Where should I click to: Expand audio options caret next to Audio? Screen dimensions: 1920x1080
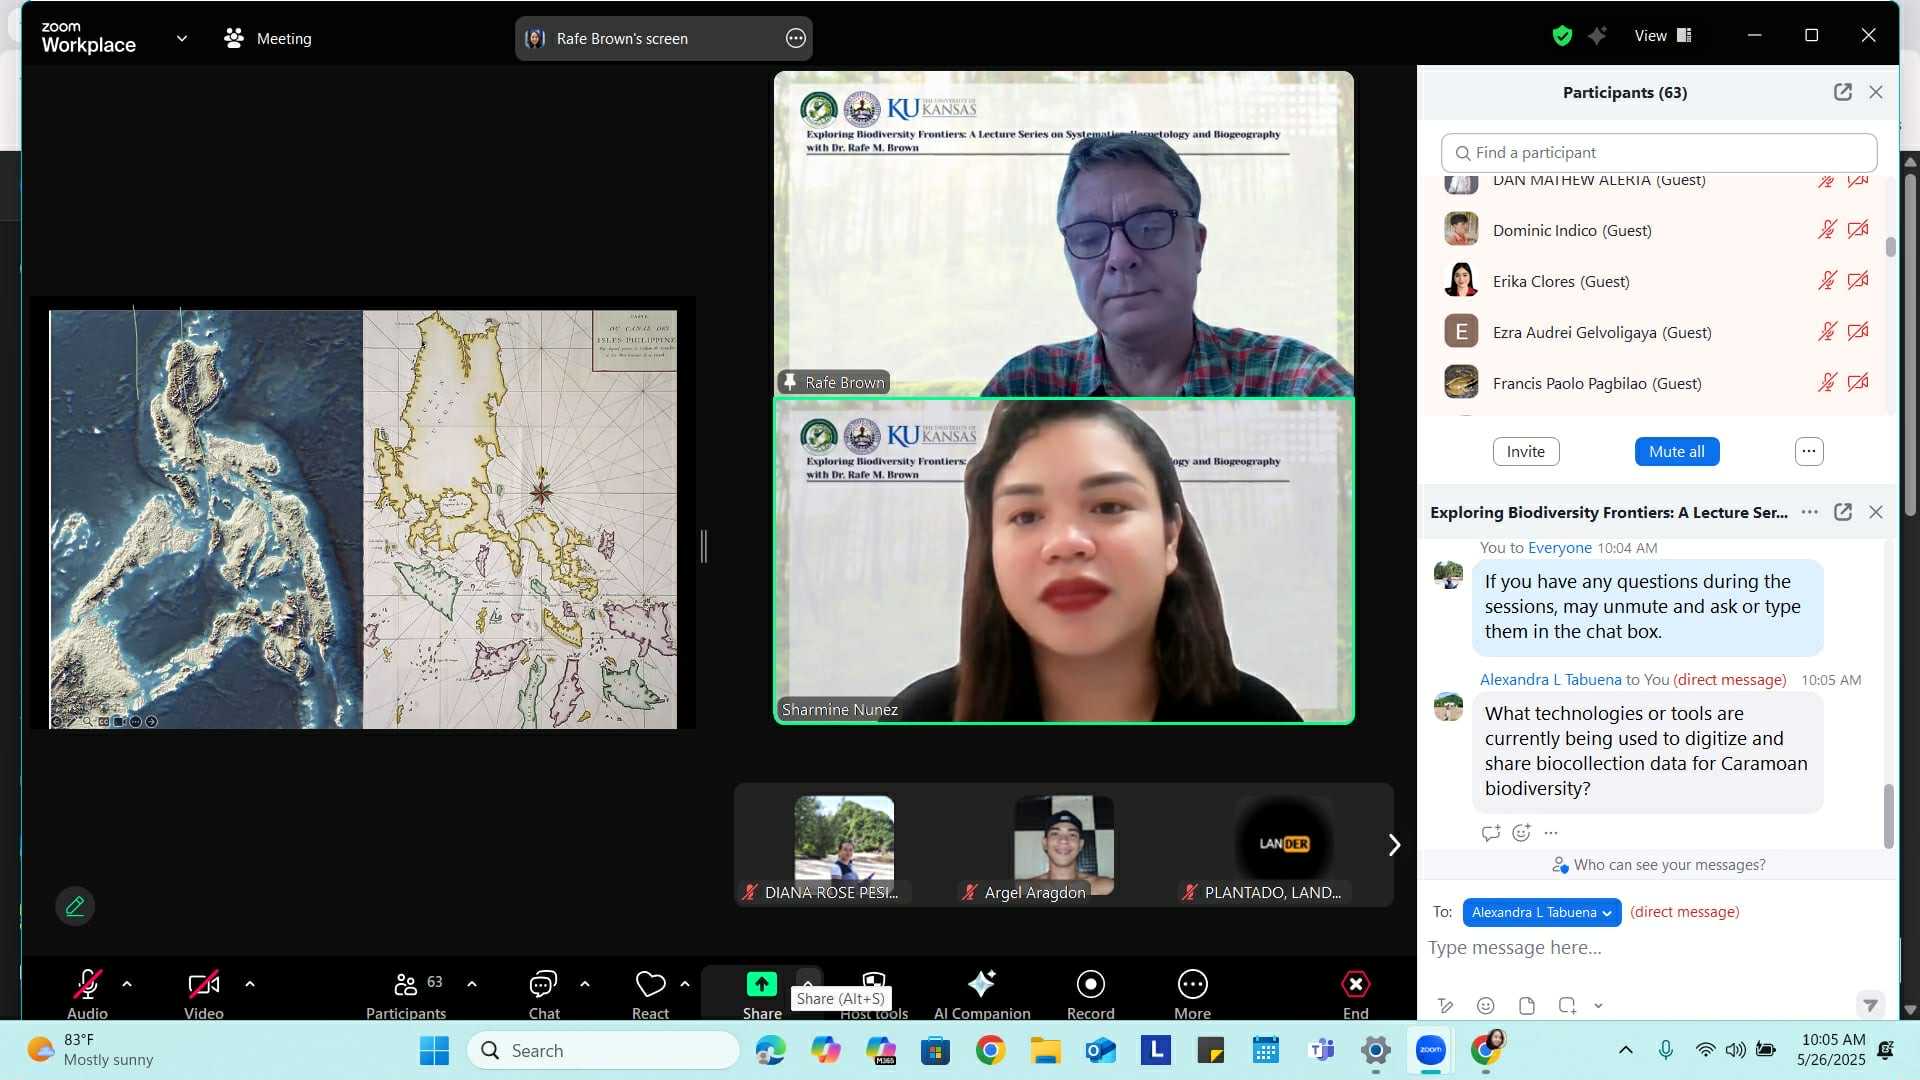[127, 984]
